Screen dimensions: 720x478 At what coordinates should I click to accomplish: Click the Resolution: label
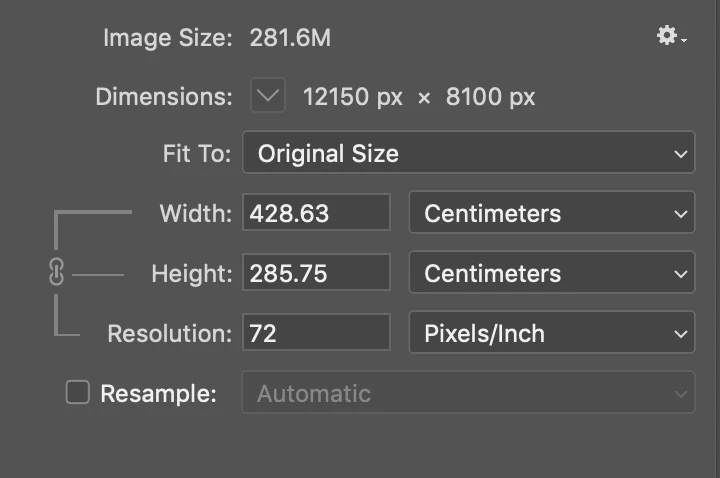[x=170, y=334]
